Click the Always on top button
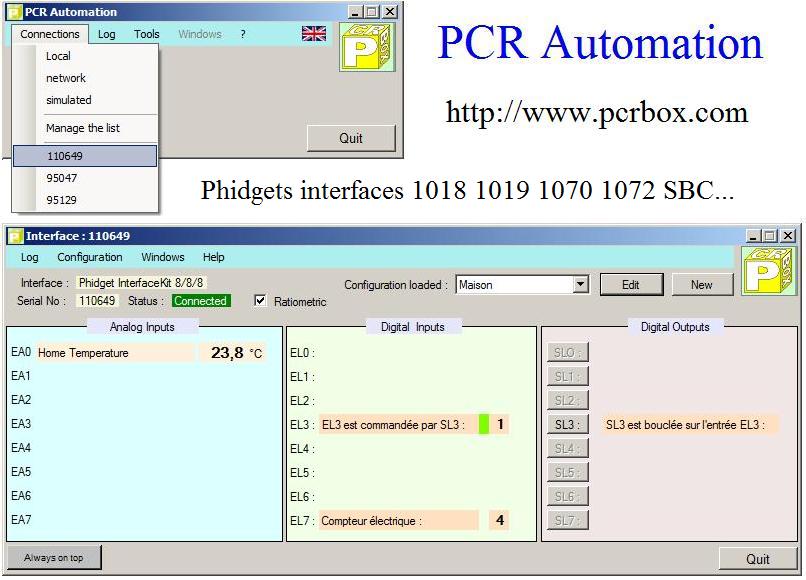 point(54,558)
